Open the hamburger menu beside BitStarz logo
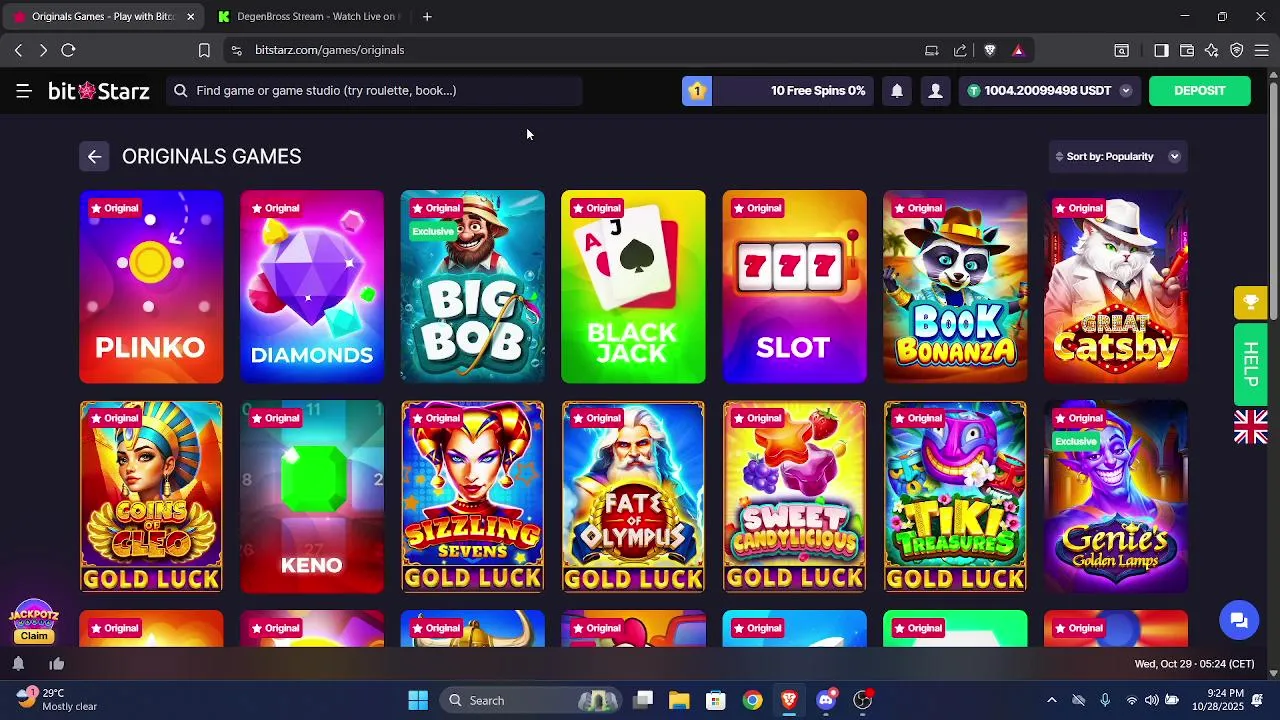This screenshot has height=720, width=1280. (x=23, y=91)
